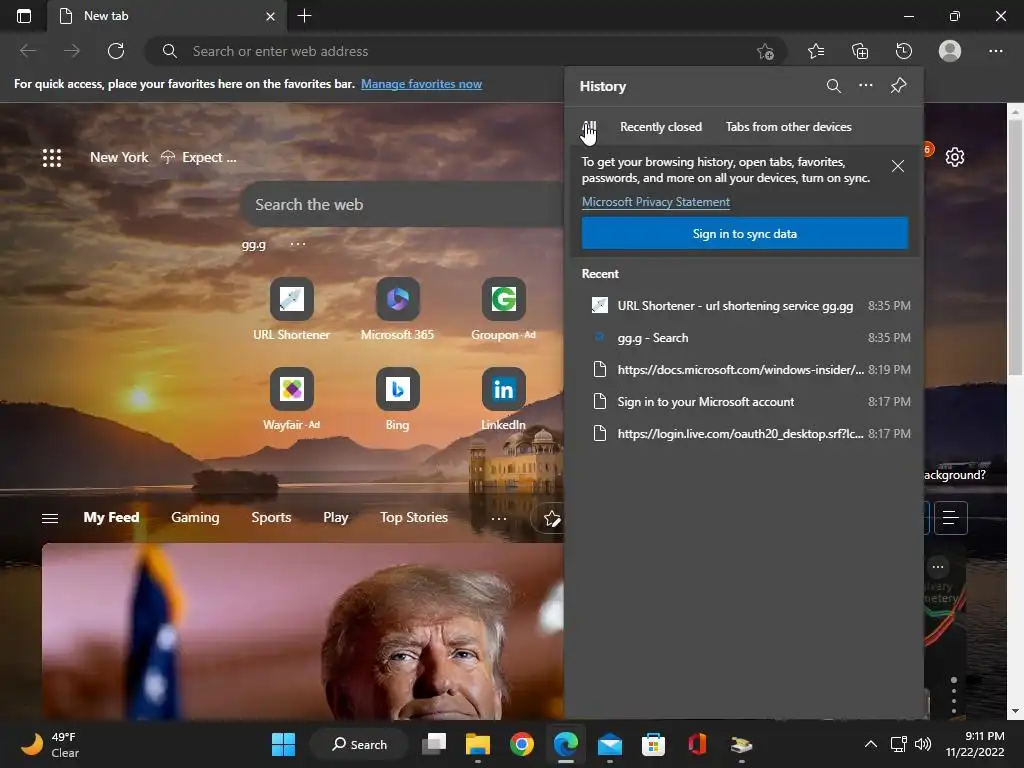Screen dimensions: 1024x768
Task: Select the My Feed tab
Action: click(111, 517)
